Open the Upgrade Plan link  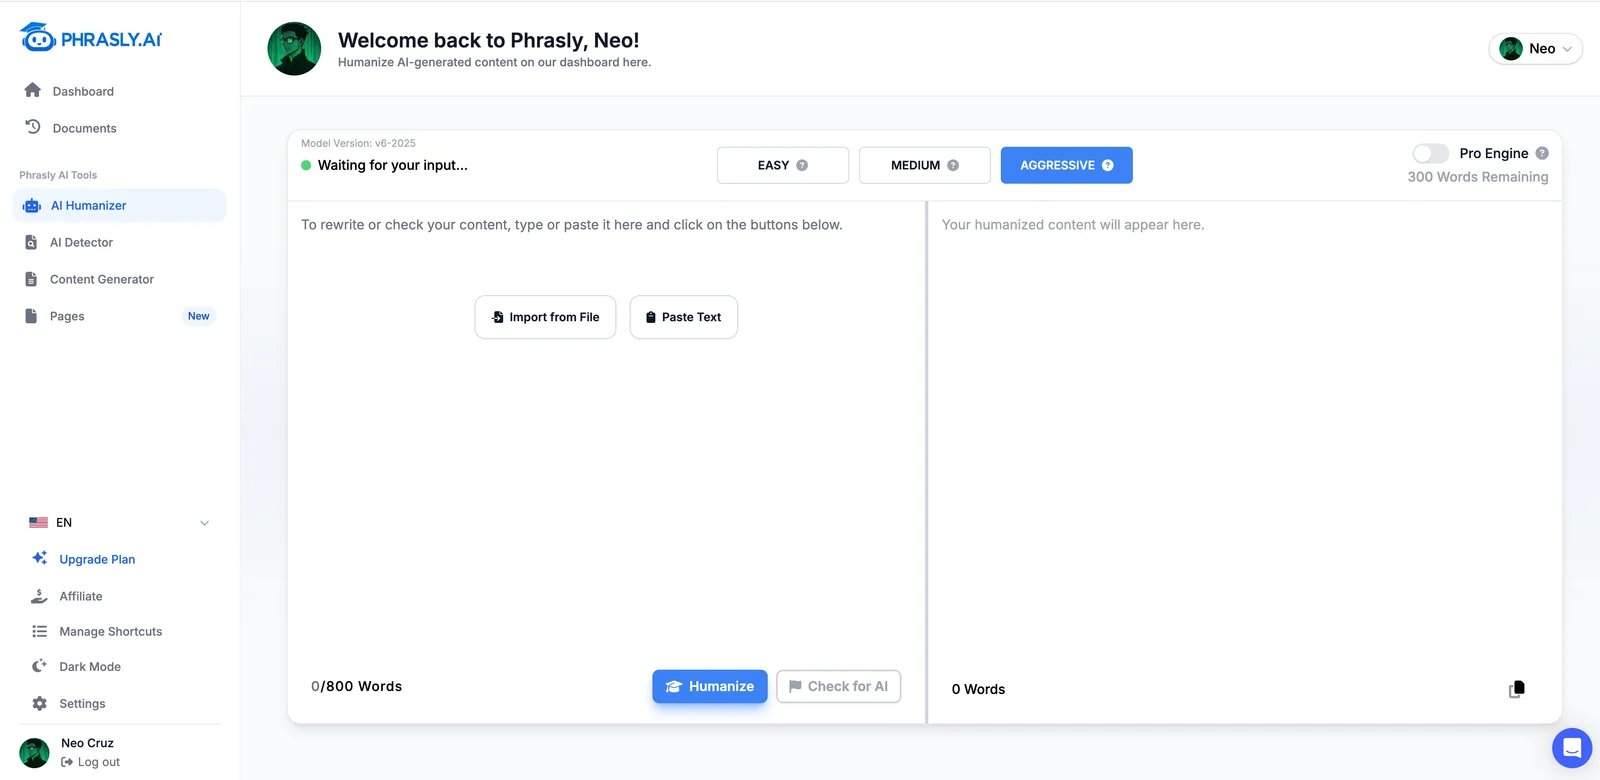[97, 559]
